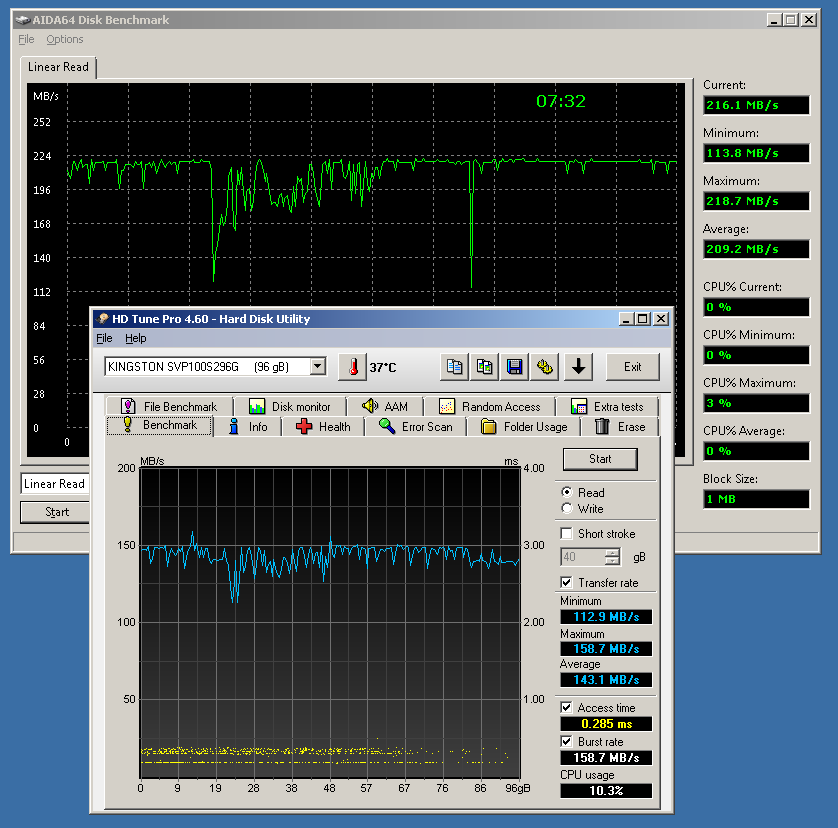Click the save screenshot floppy disk icon
This screenshot has height=828, width=838.
click(x=514, y=367)
